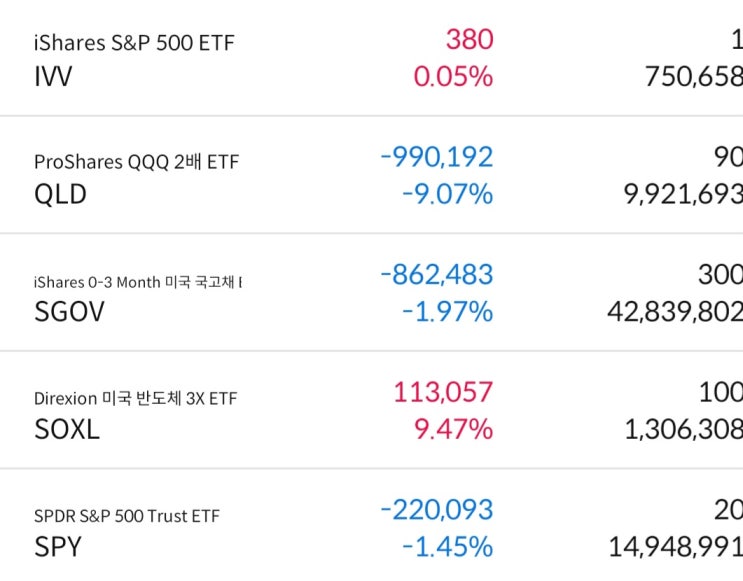Viewport: 743px width, 581px height.
Task: Click iShares S&P 500 ETF name
Action: click(134, 44)
